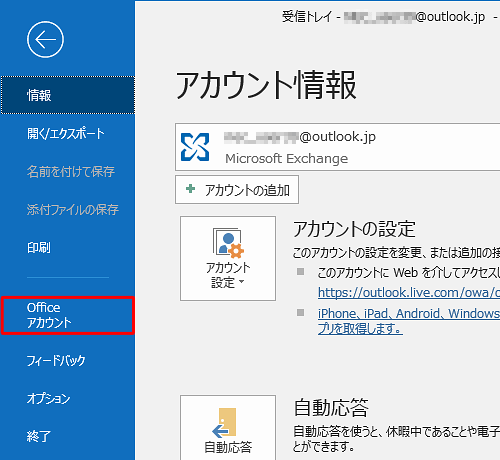The image size is (500, 460).
Task: Click the automatic reply door-arrow icon
Action: click(x=224, y=423)
